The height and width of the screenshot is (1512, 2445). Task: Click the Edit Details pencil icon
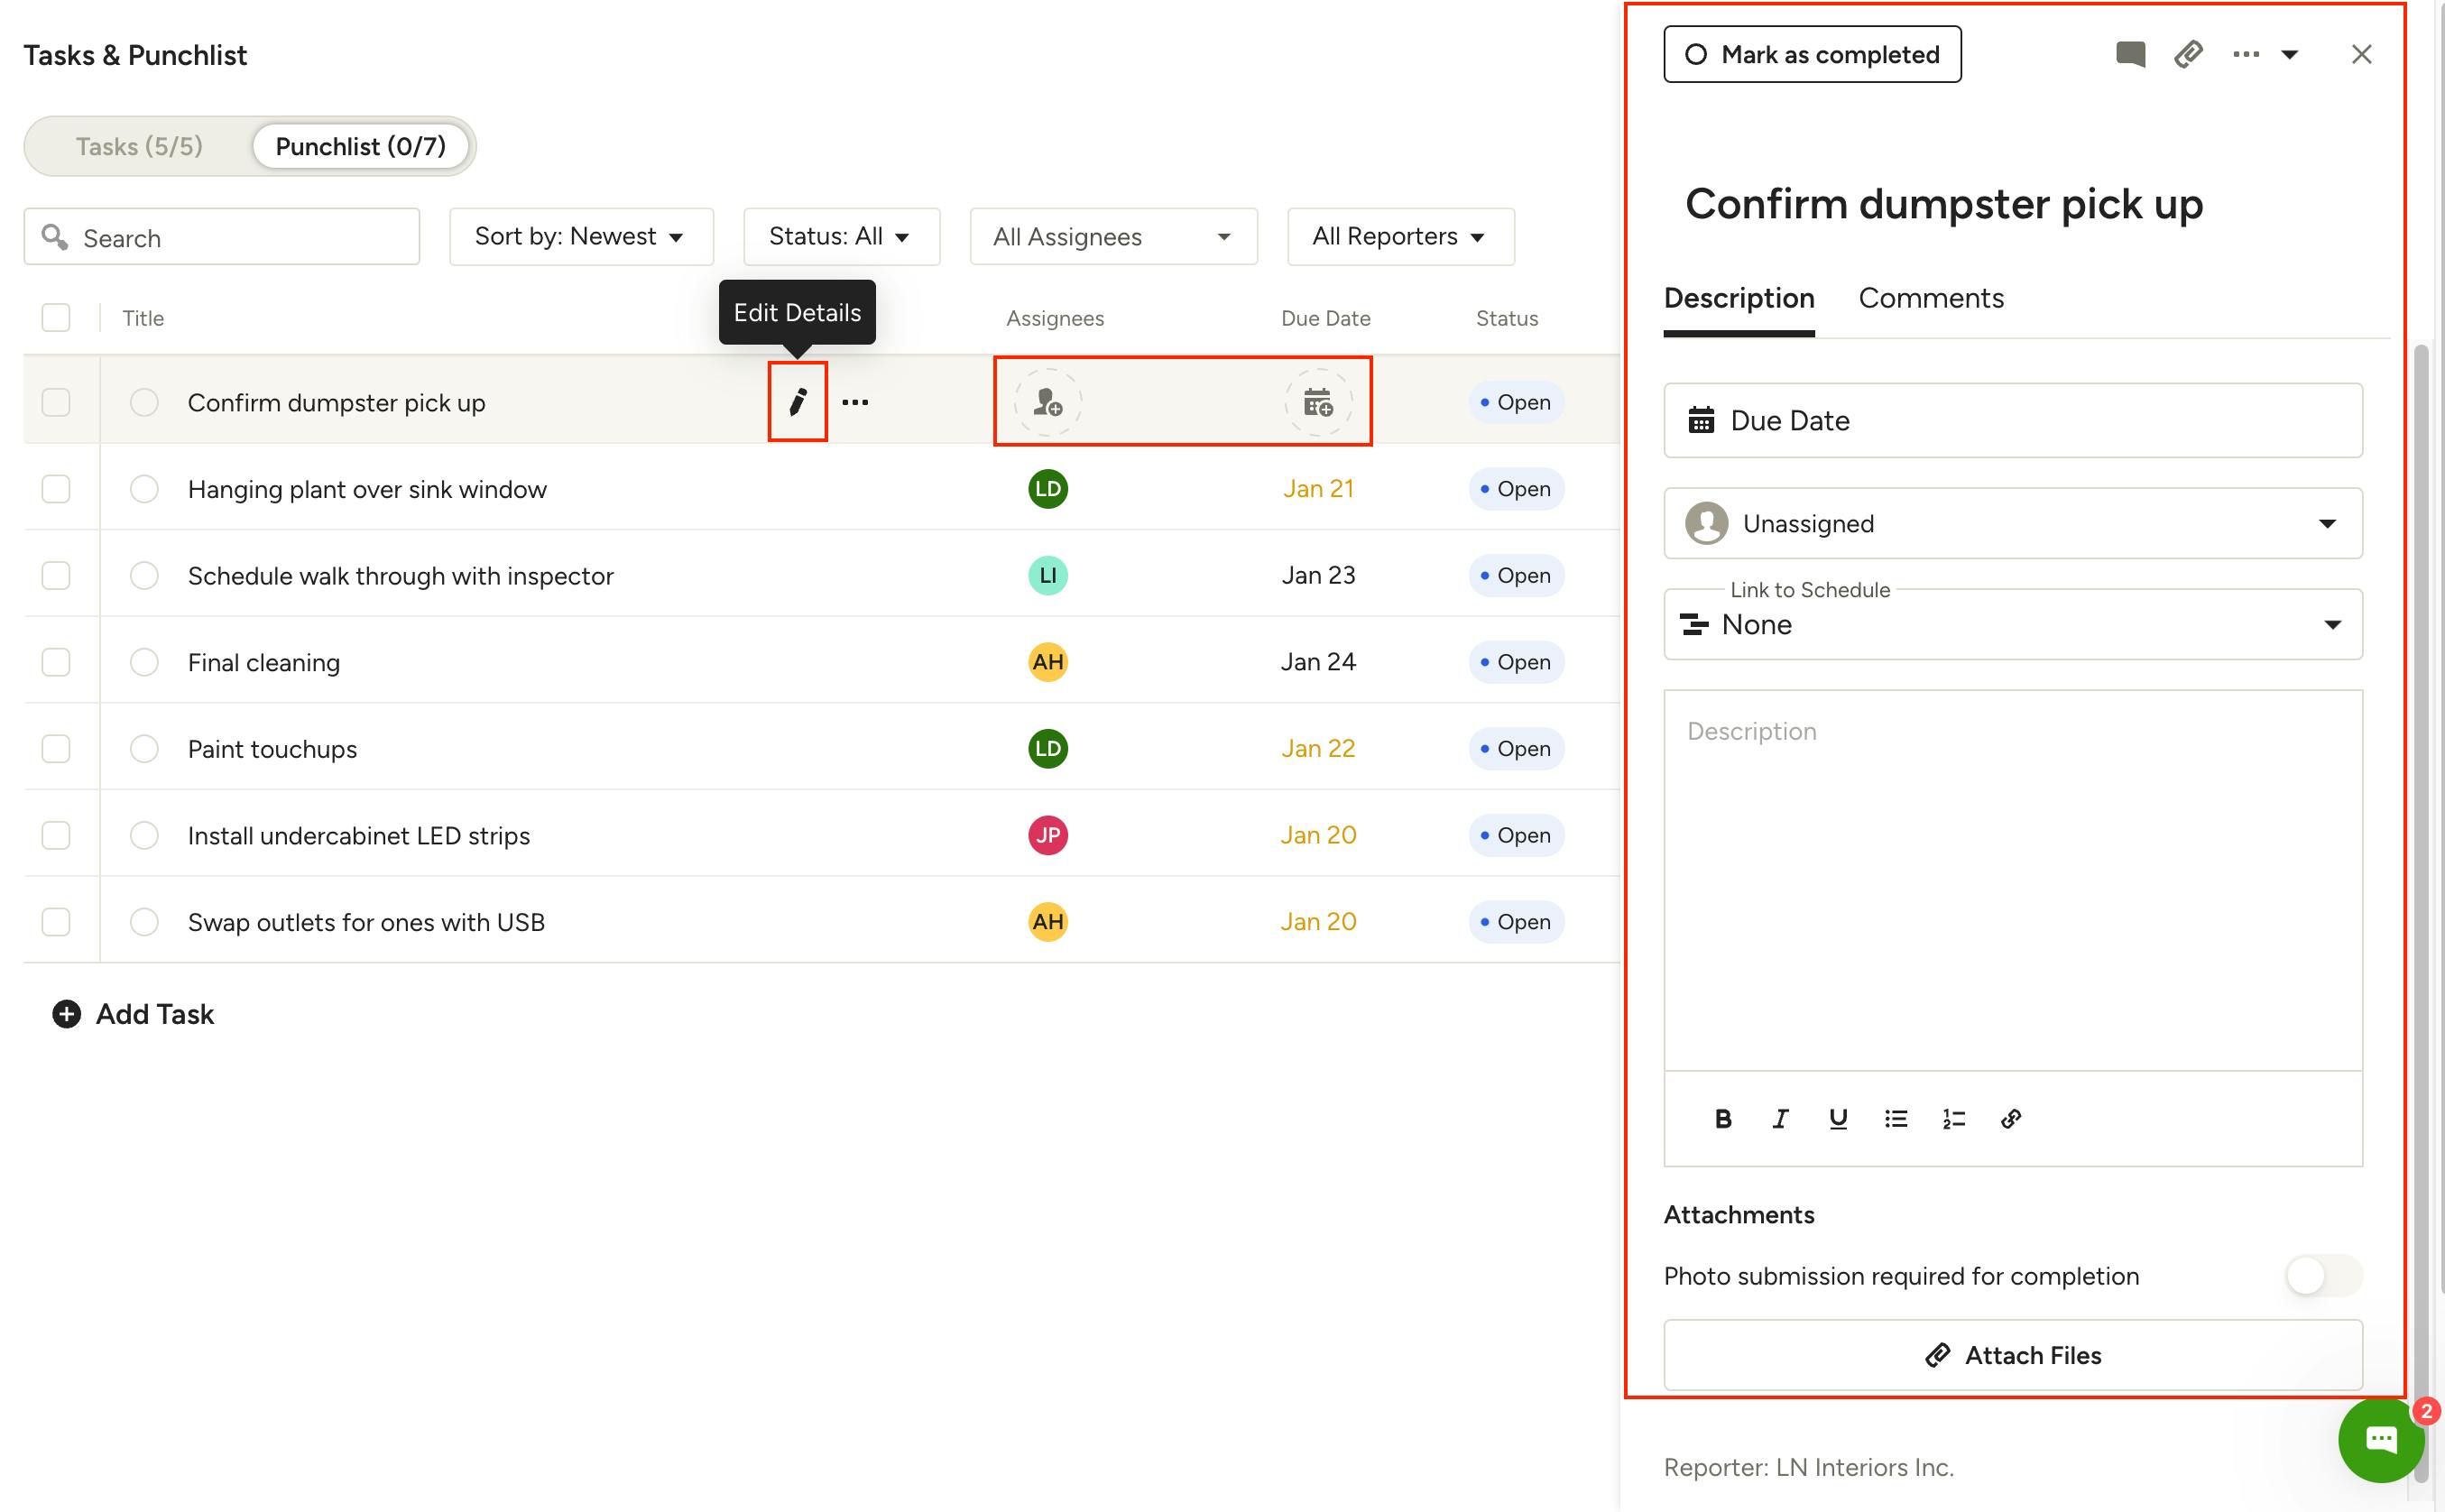coord(797,402)
